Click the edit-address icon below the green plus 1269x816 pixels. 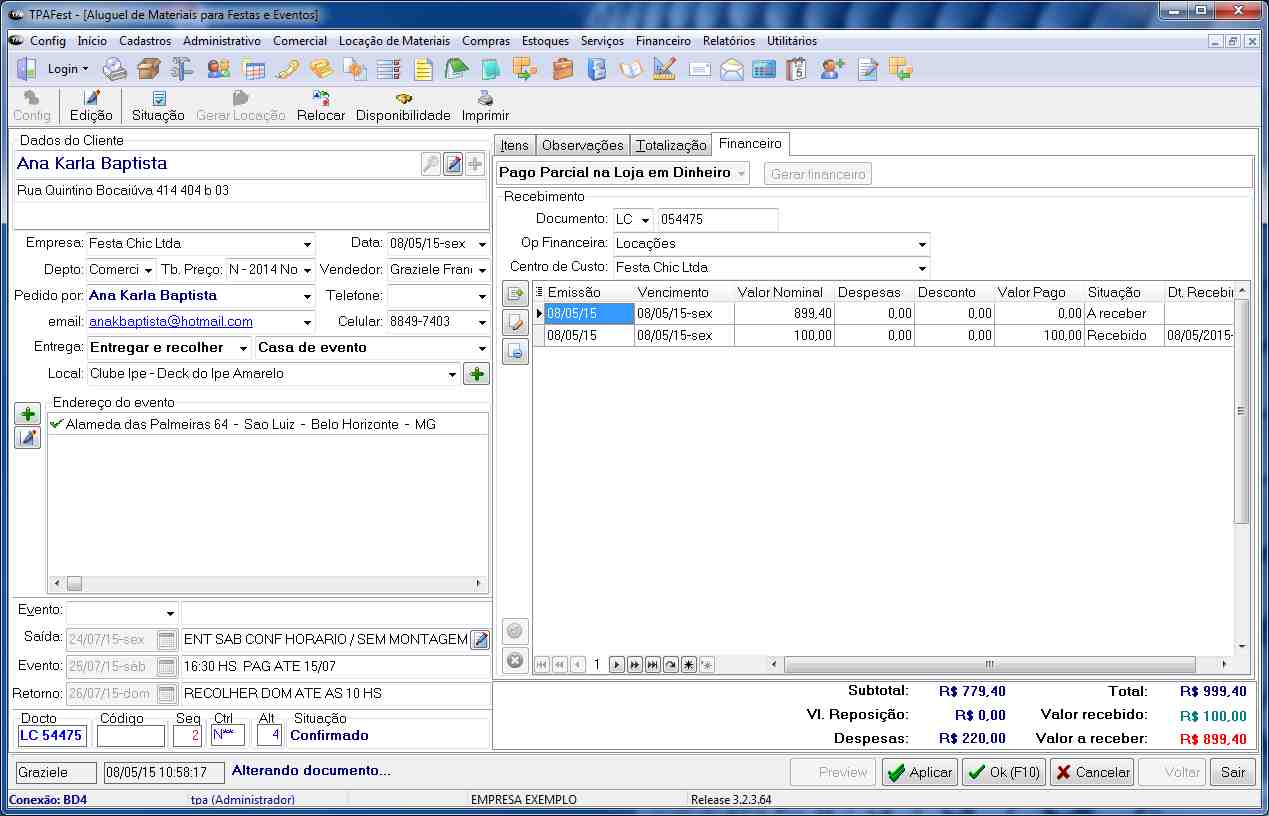click(x=28, y=437)
